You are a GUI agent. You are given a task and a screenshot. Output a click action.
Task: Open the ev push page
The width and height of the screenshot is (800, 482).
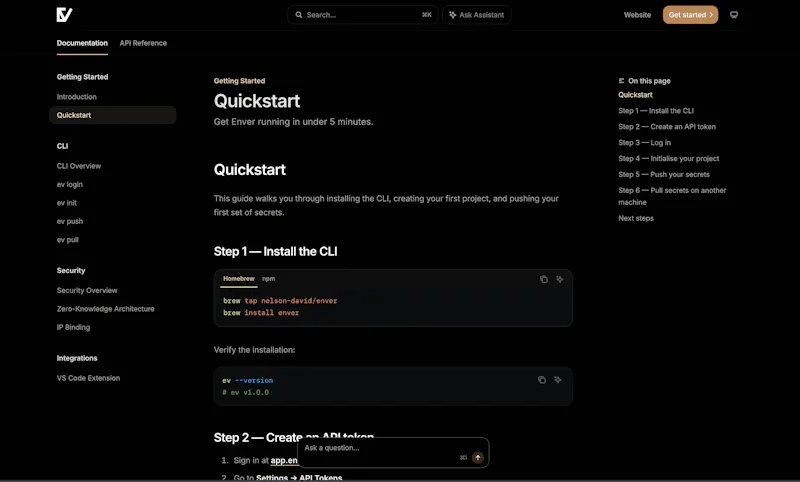(69, 221)
